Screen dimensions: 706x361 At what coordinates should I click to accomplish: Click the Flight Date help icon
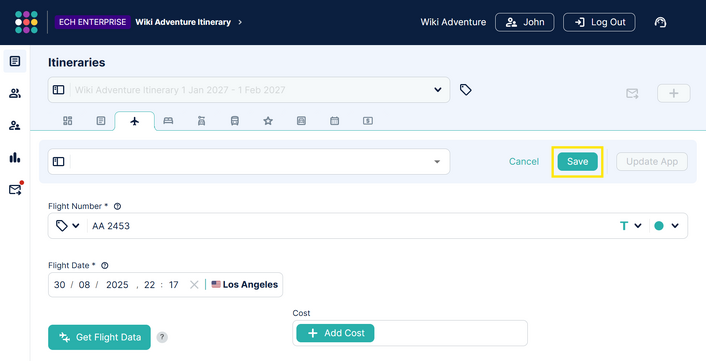click(x=105, y=266)
